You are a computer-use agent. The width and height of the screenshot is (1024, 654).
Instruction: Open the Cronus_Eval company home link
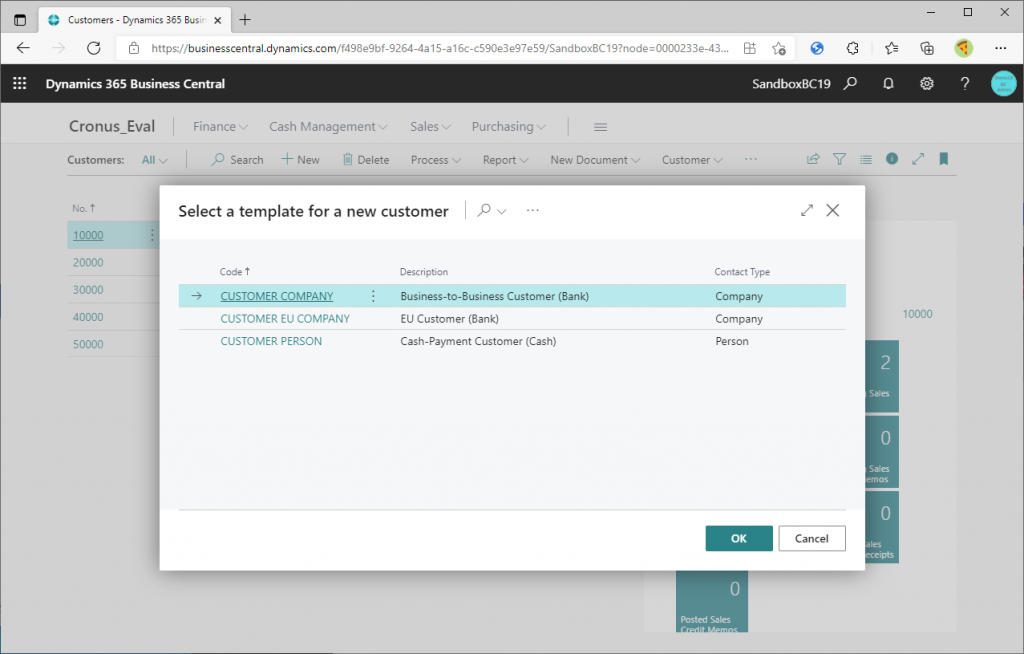112,126
